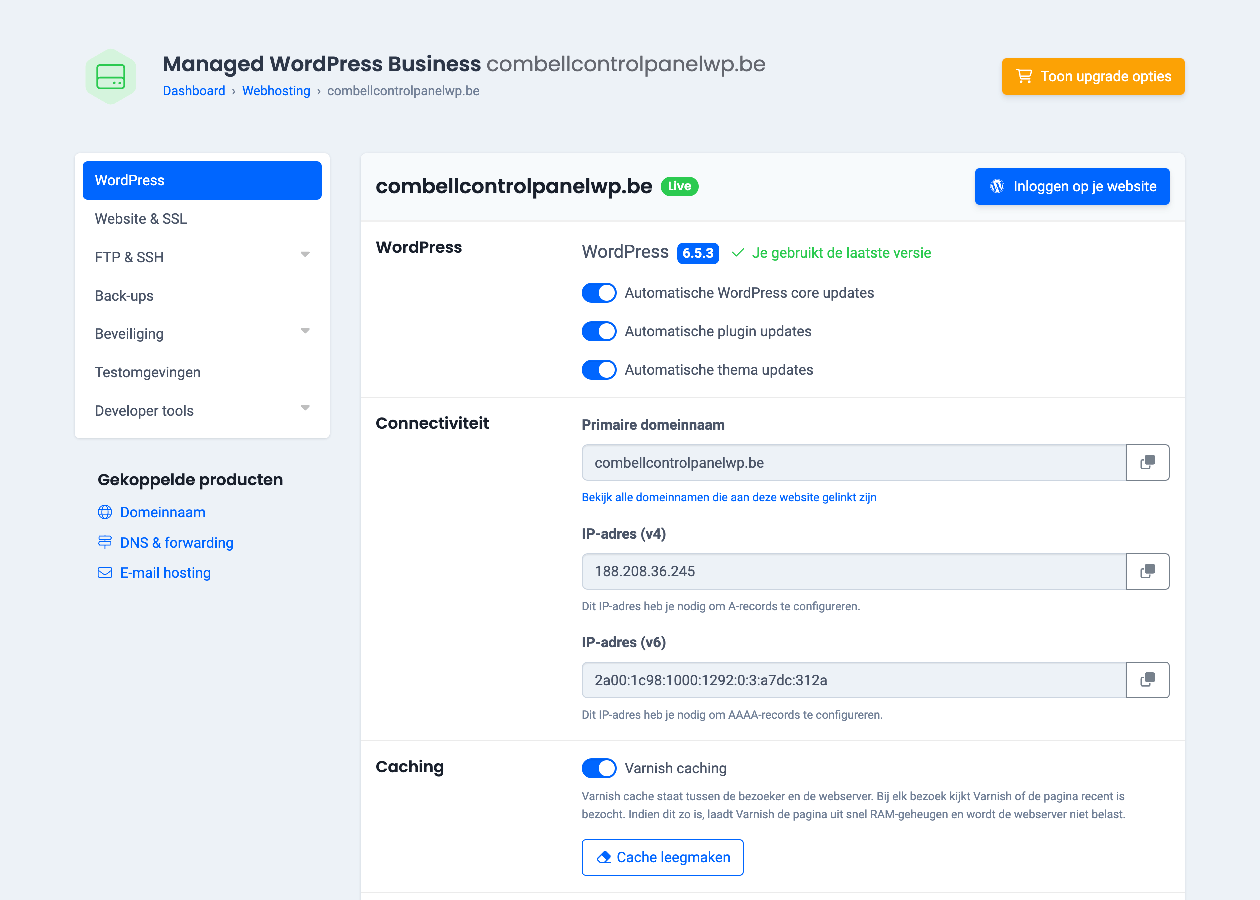Viewport: 1260px width, 900px height.
Task: Open Website & SSL section
Action: pyautogui.click(x=202, y=219)
